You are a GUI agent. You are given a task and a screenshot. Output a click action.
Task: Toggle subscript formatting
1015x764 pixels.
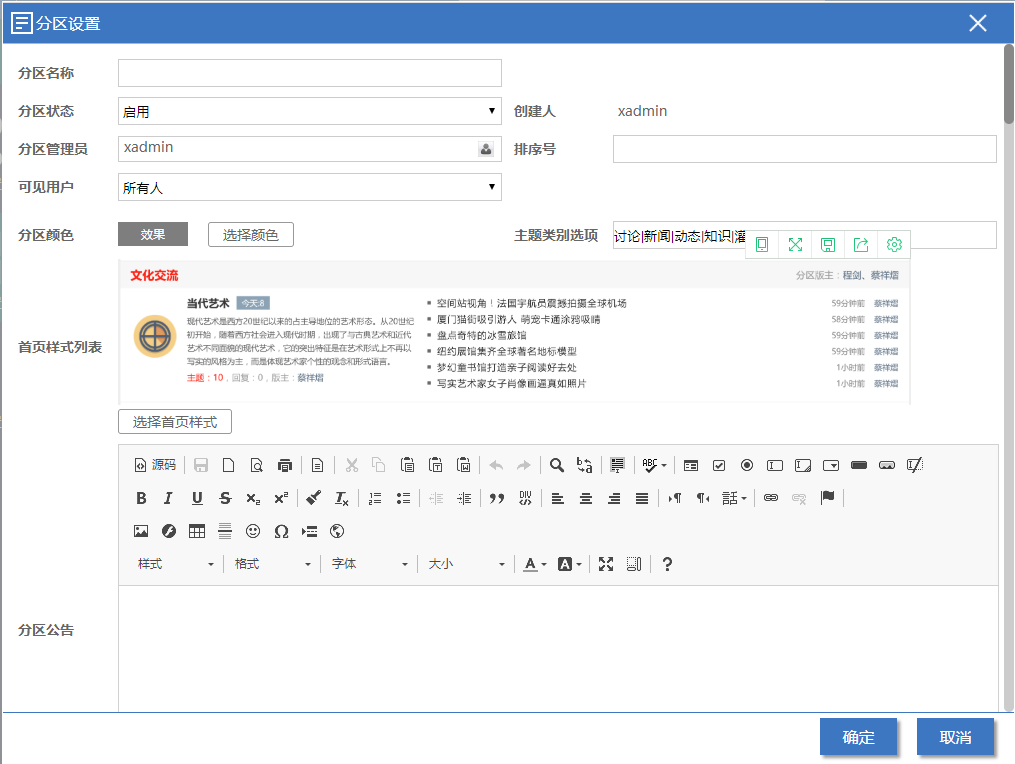point(253,498)
